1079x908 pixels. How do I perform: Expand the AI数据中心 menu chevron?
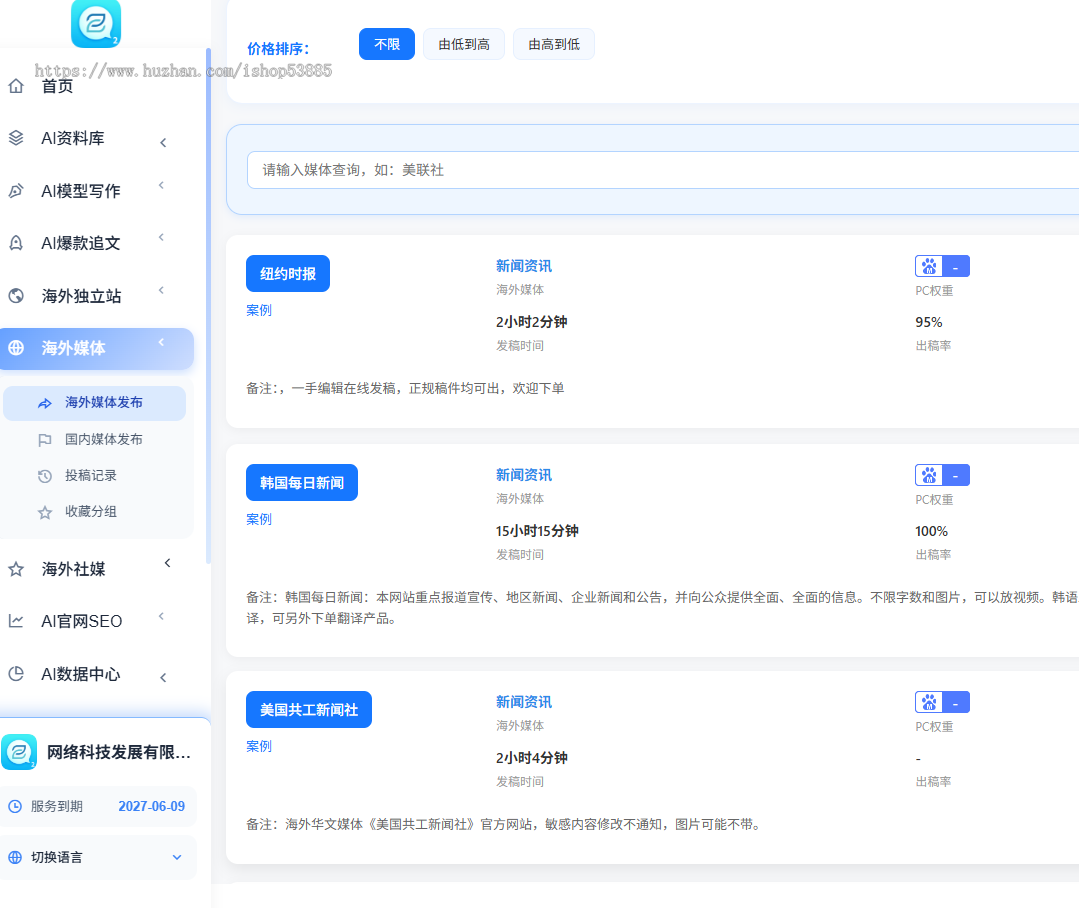[x=163, y=678]
